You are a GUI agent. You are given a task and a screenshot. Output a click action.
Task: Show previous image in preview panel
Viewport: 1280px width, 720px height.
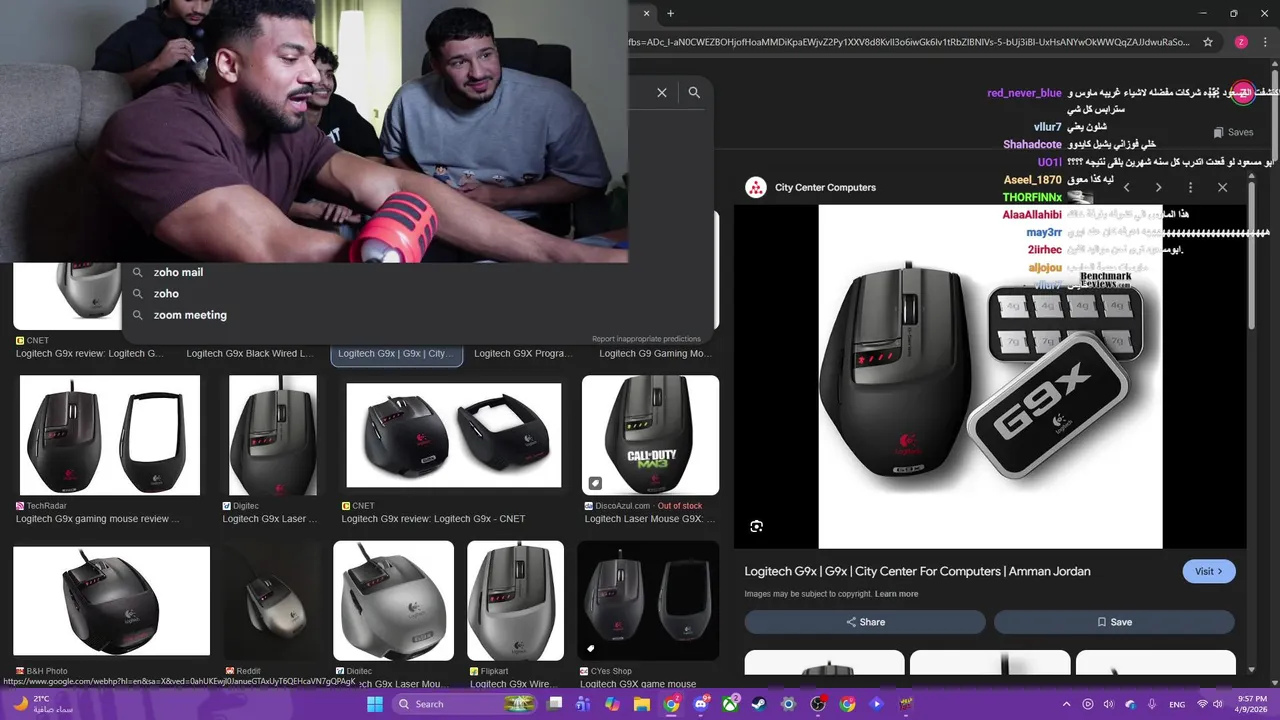coord(1127,187)
